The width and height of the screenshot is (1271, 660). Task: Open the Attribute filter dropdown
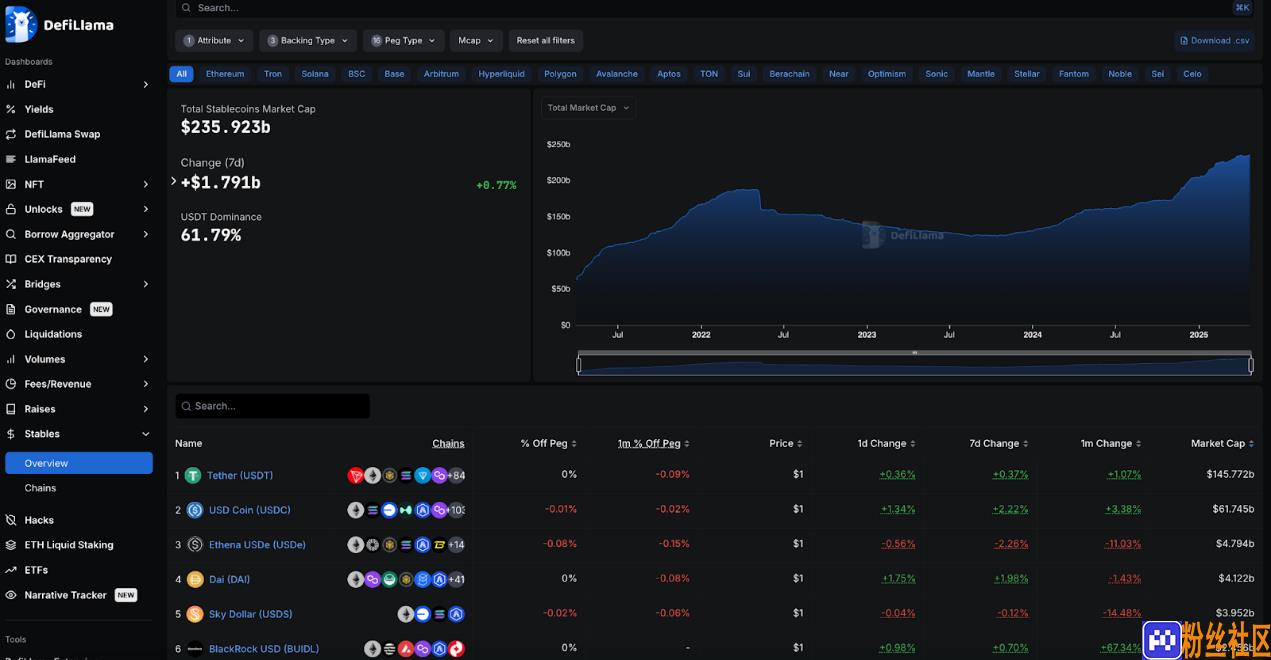coord(214,40)
